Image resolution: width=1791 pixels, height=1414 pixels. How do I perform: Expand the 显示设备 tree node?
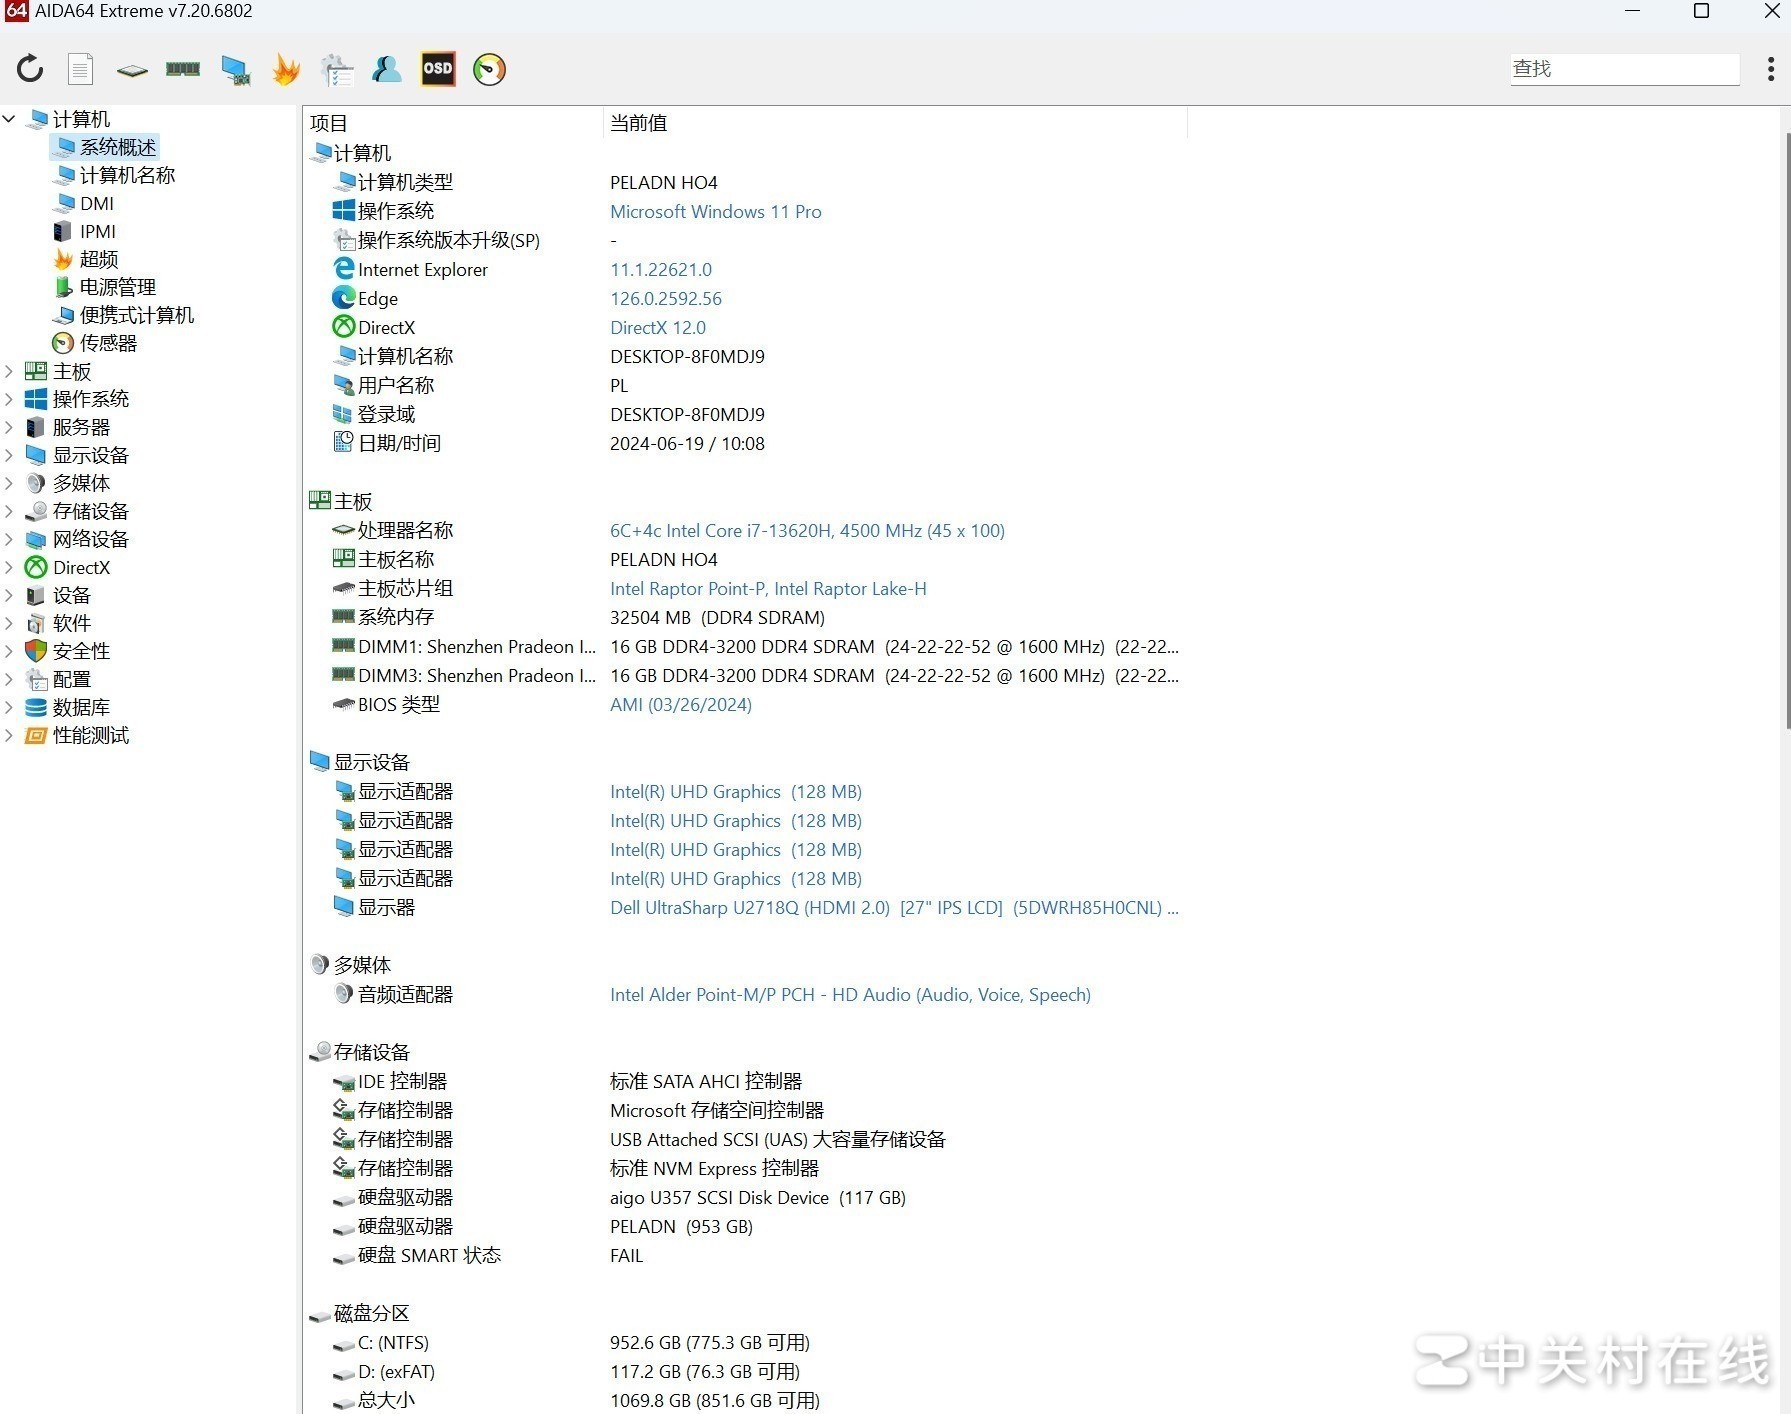click(x=10, y=455)
